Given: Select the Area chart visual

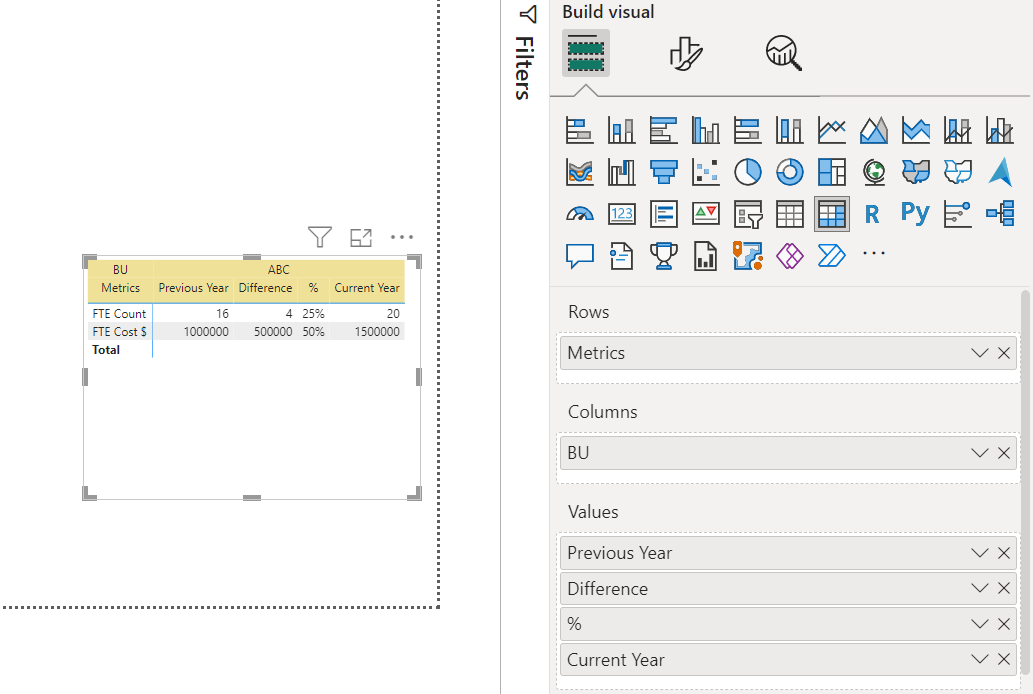Looking at the screenshot, I should [x=874, y=130].
